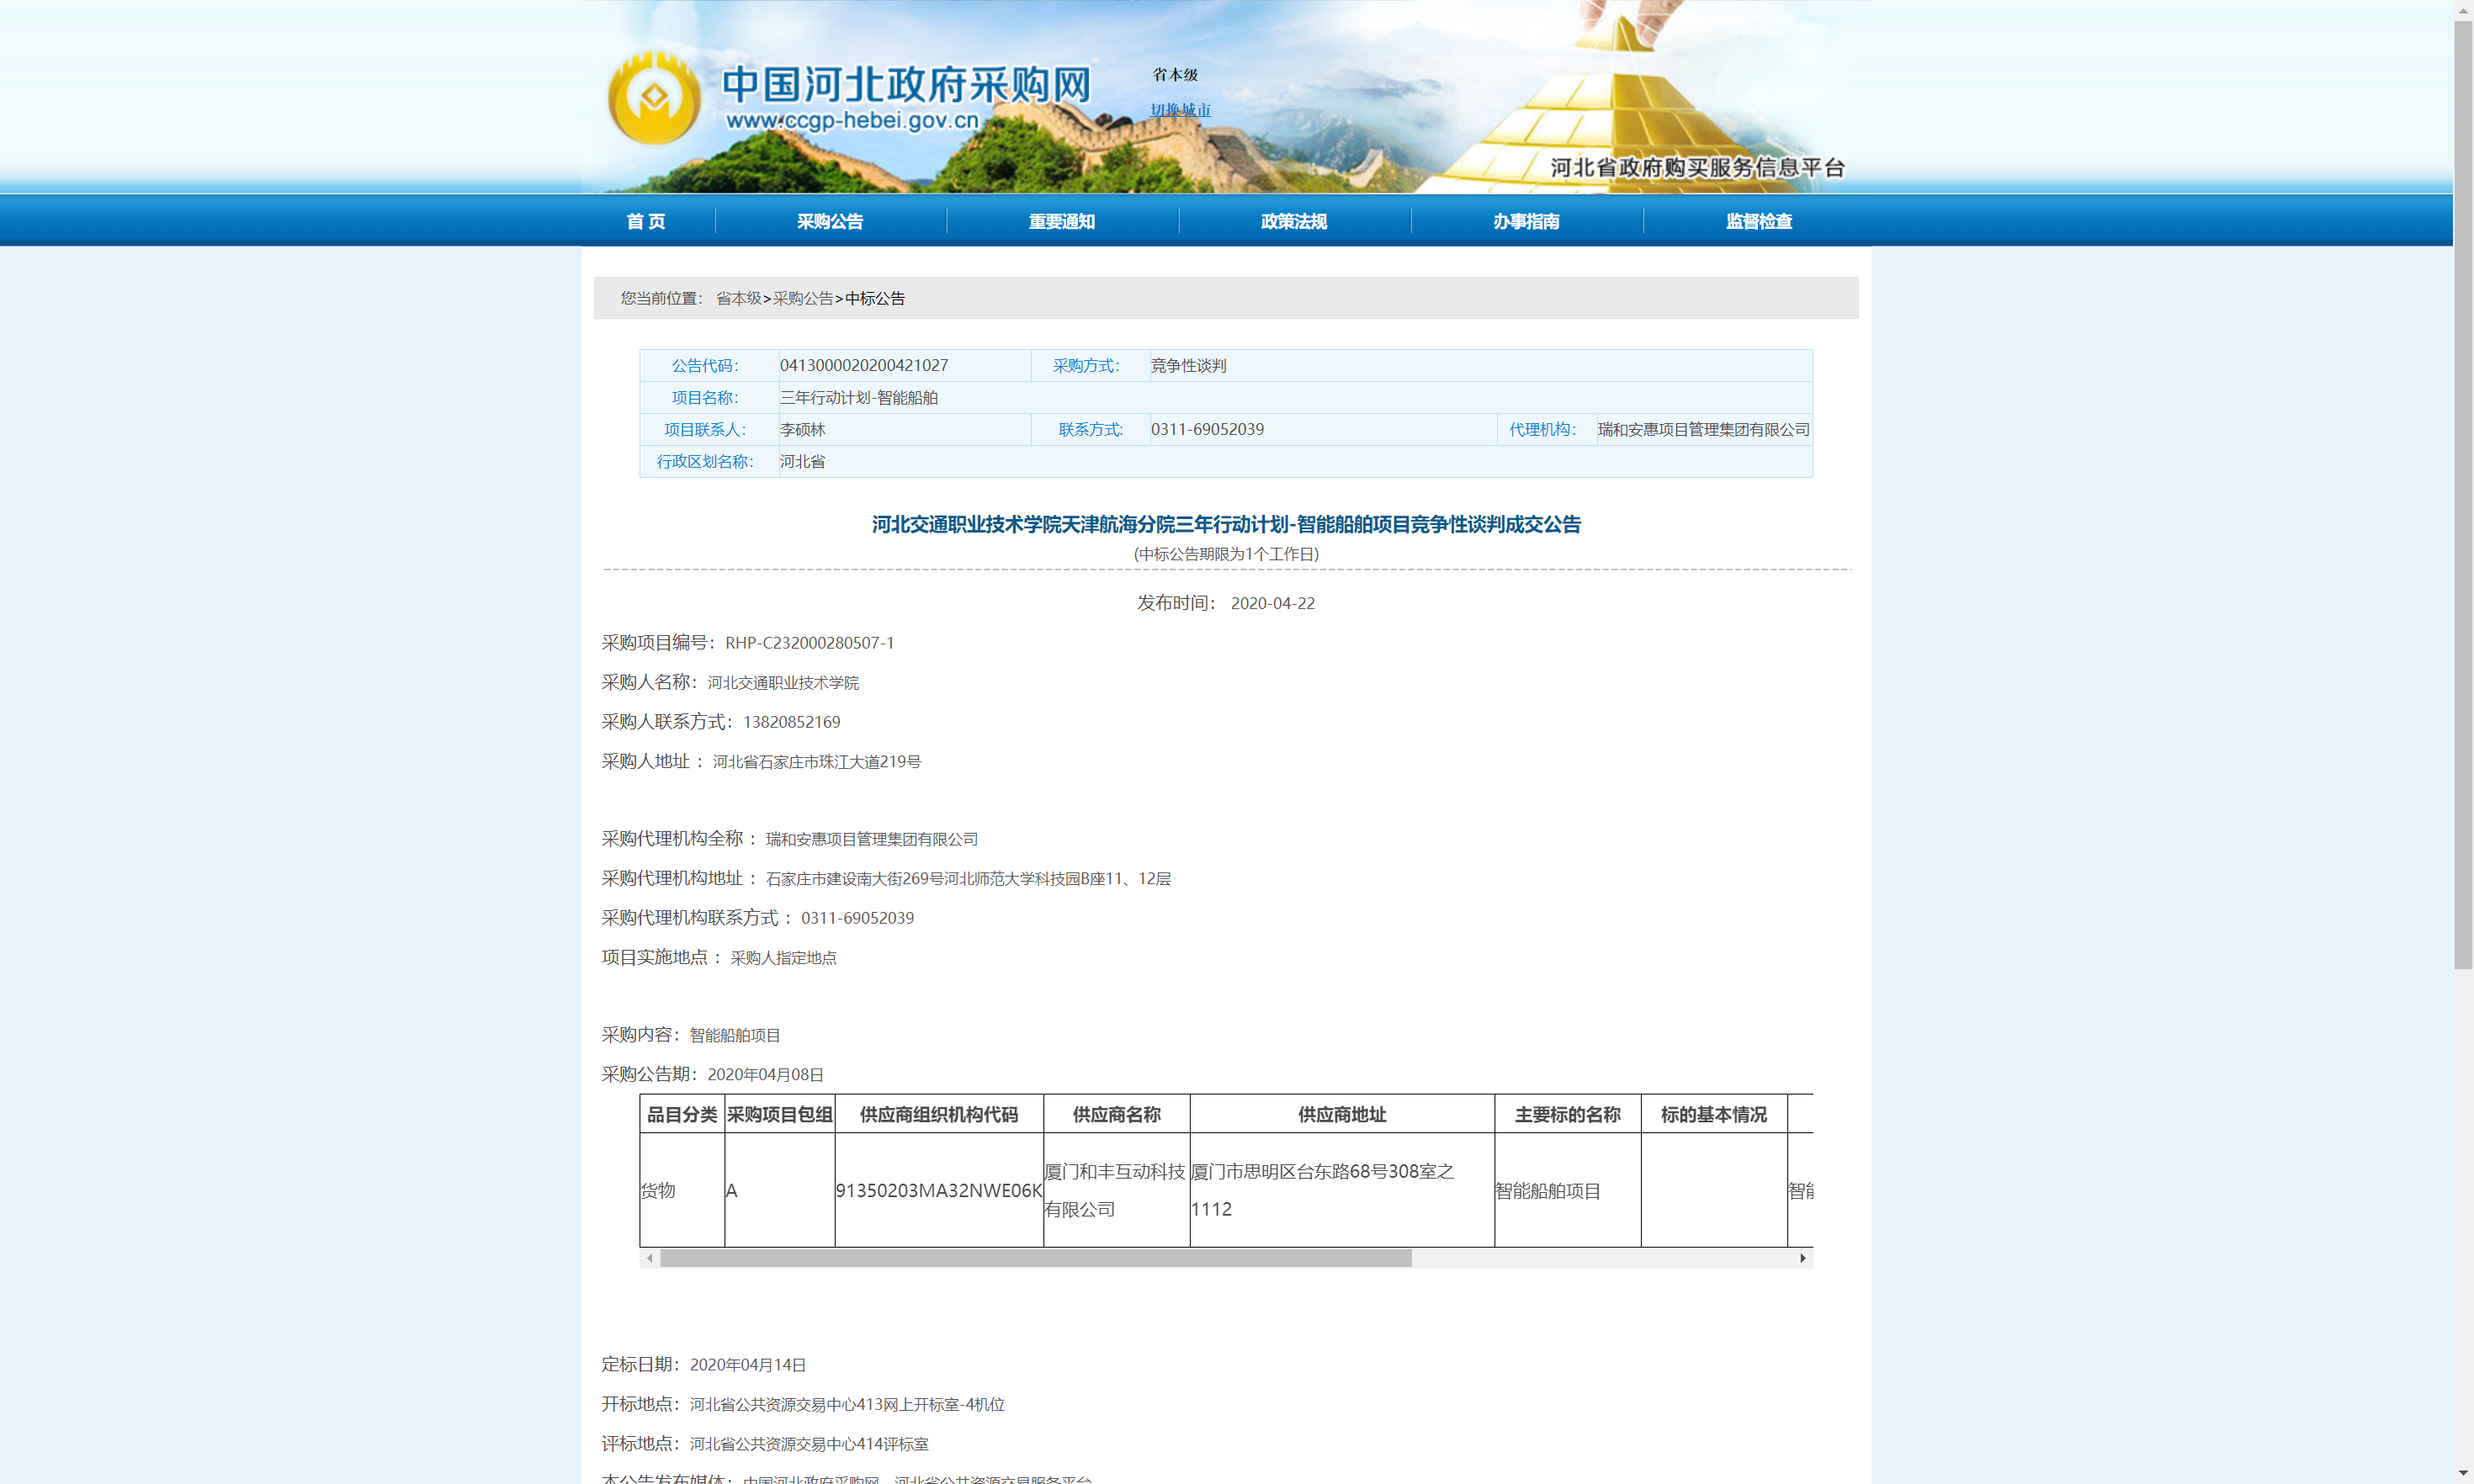Click the 供应商组织机构代码 column header
The image size is (2474, 1484).
click(939, 1114)
